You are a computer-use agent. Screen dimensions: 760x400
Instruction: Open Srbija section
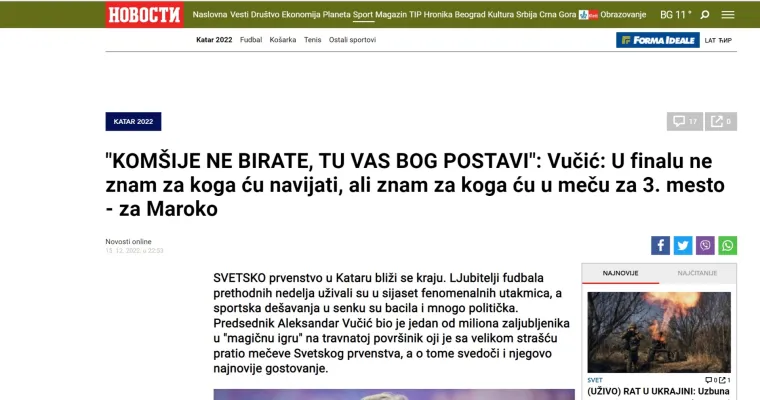[526, 15]
